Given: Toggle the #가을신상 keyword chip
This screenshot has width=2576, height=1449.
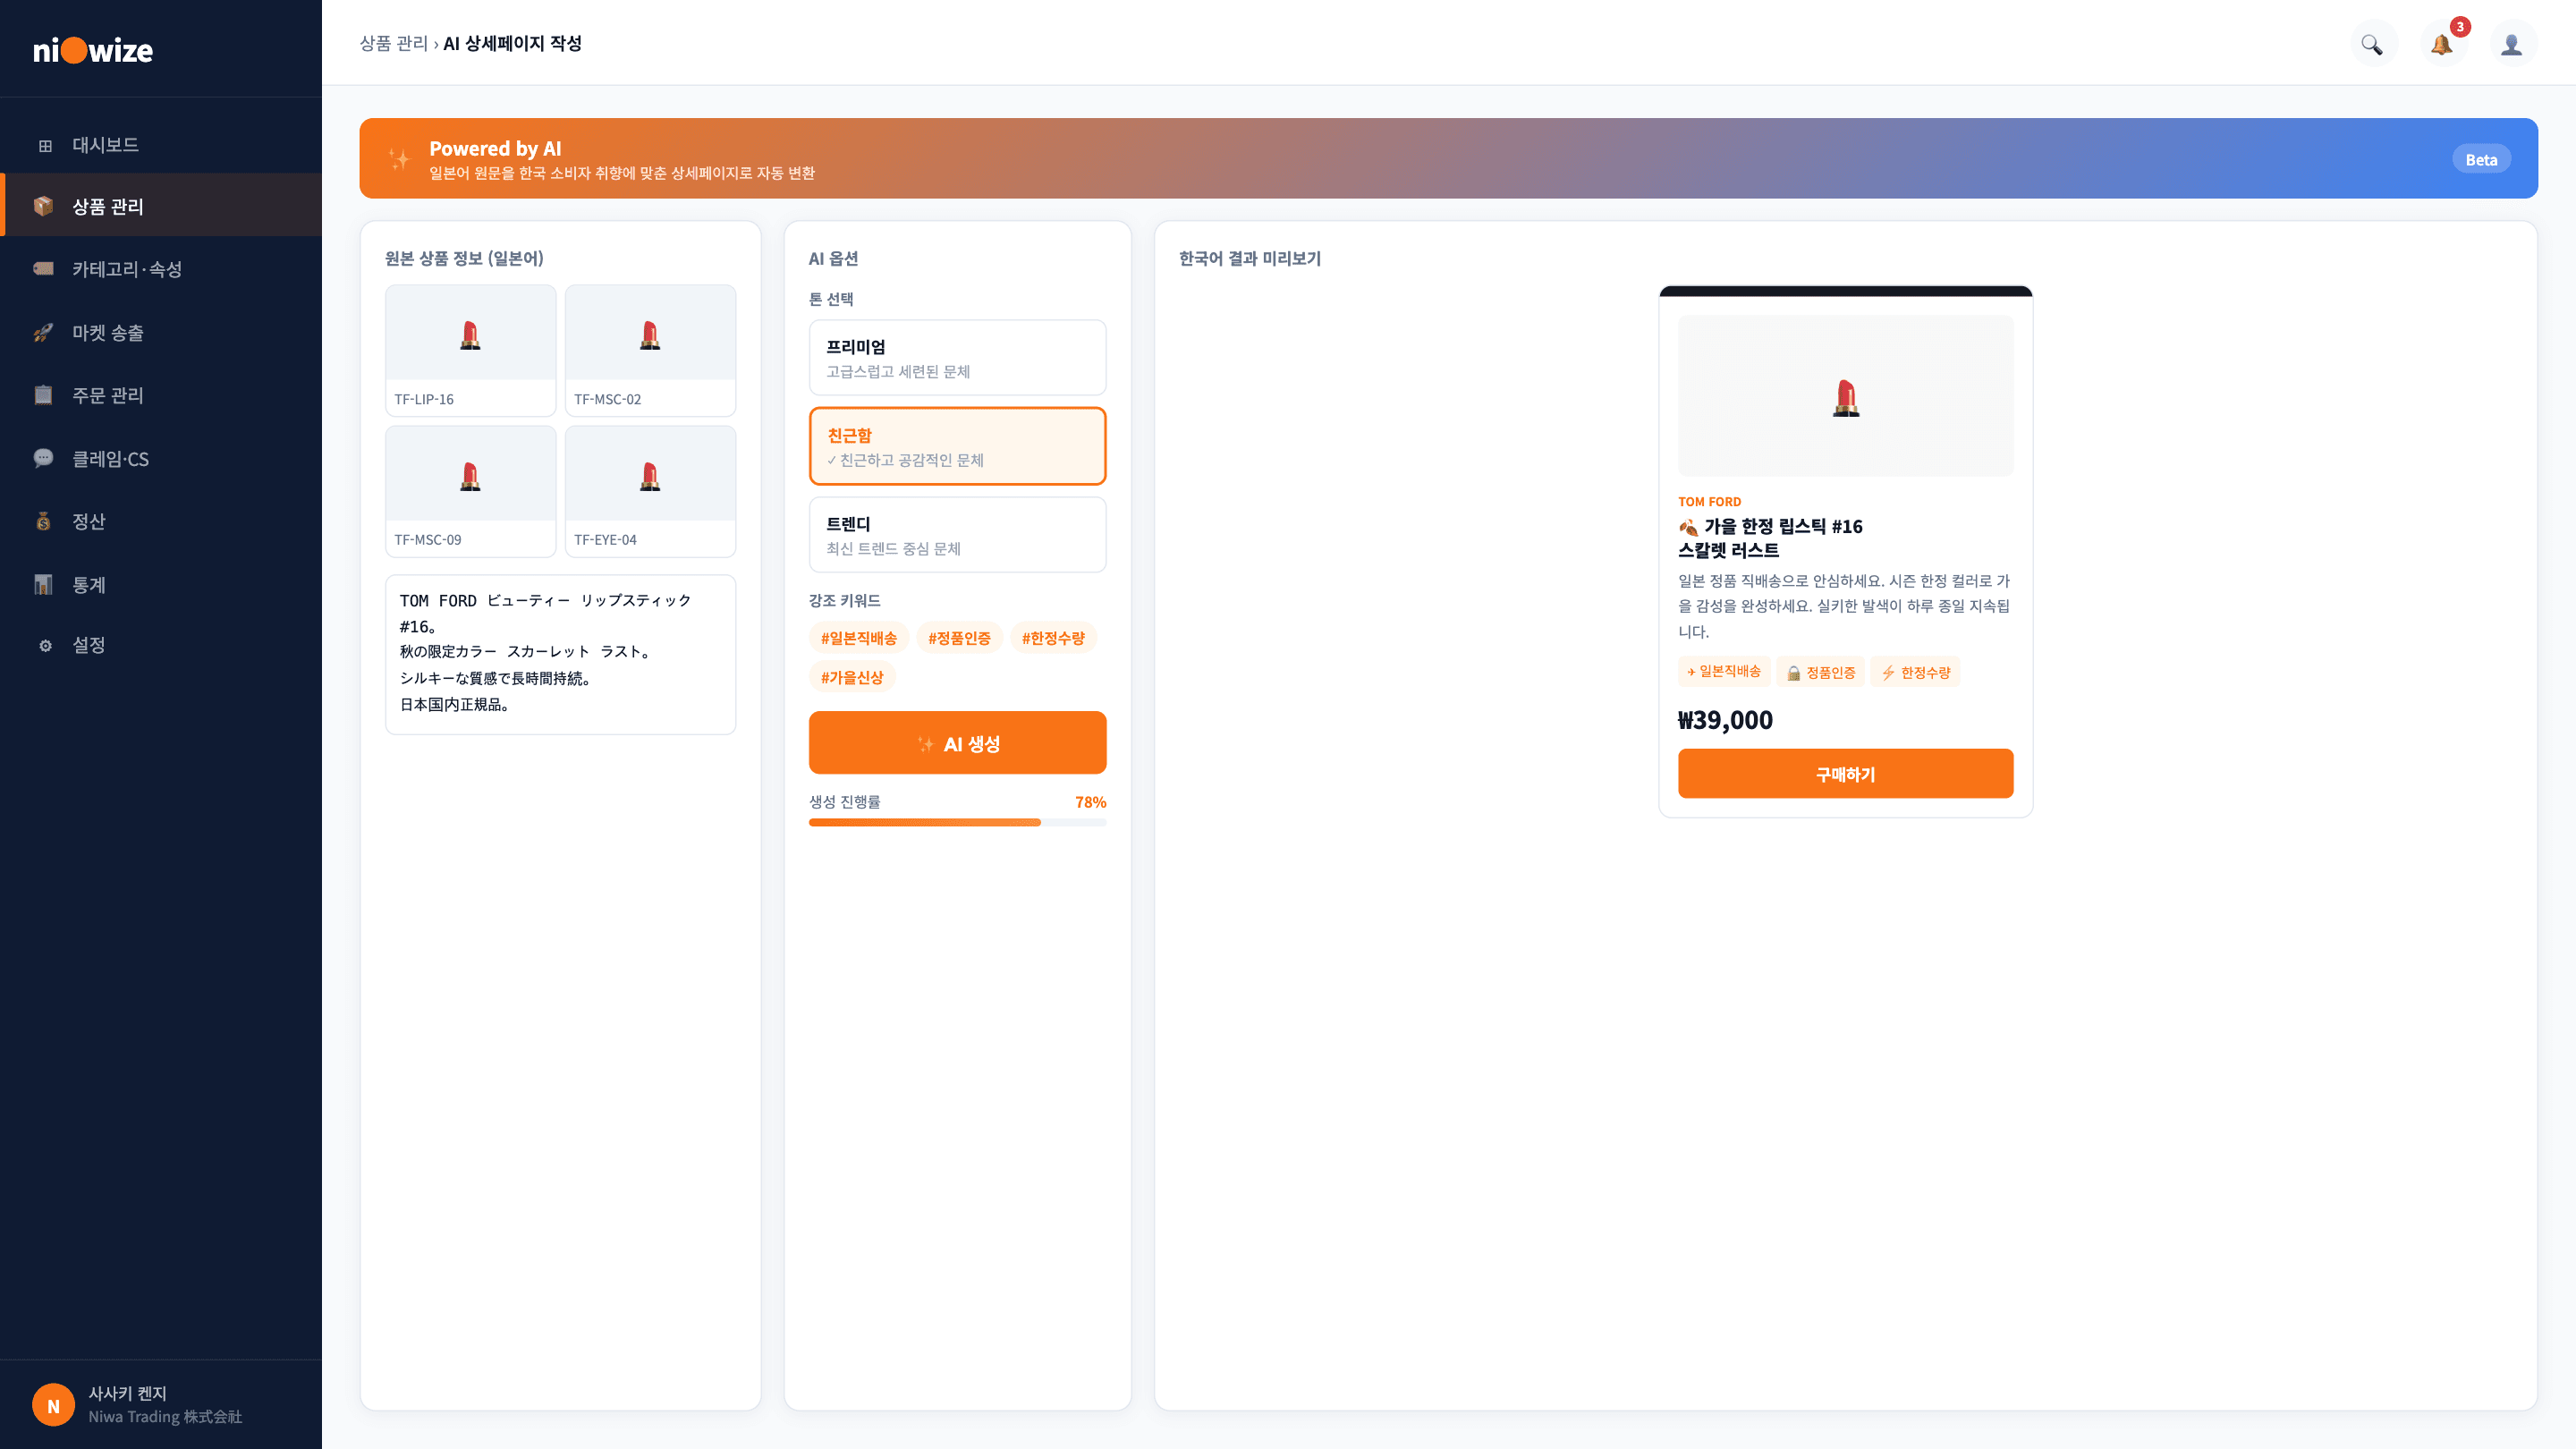Looking at the screenshot, I should (852, 677).
